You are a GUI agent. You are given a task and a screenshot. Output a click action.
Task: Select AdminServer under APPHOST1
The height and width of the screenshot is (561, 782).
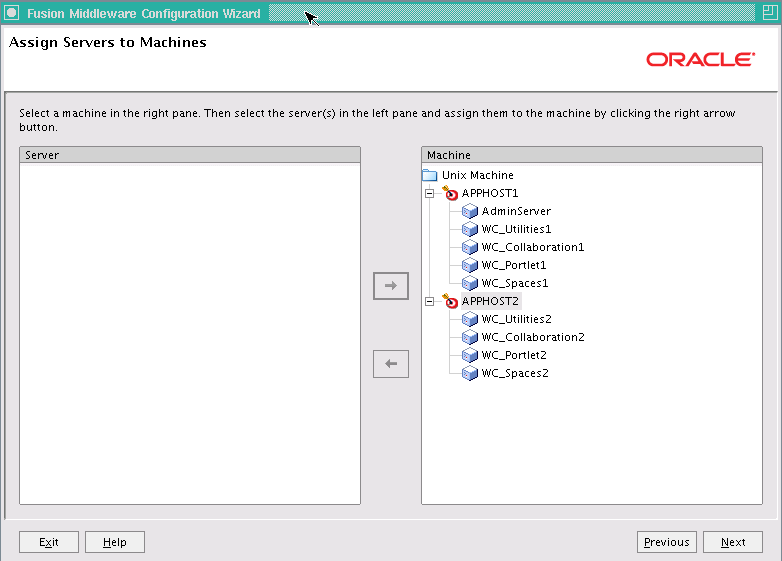coord(516,211)
